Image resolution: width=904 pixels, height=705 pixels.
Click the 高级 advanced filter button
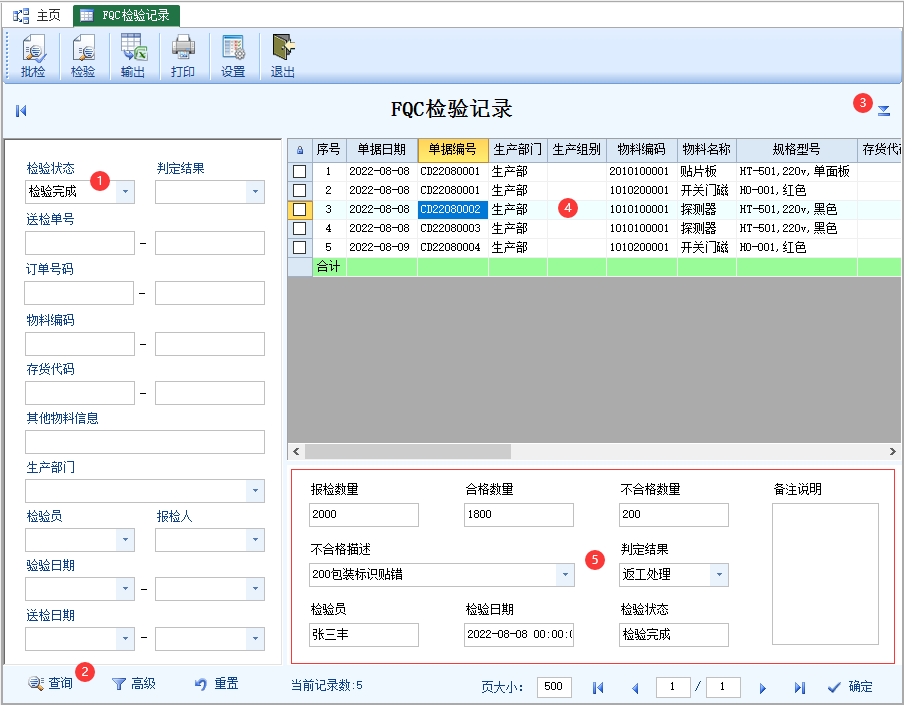134,684
